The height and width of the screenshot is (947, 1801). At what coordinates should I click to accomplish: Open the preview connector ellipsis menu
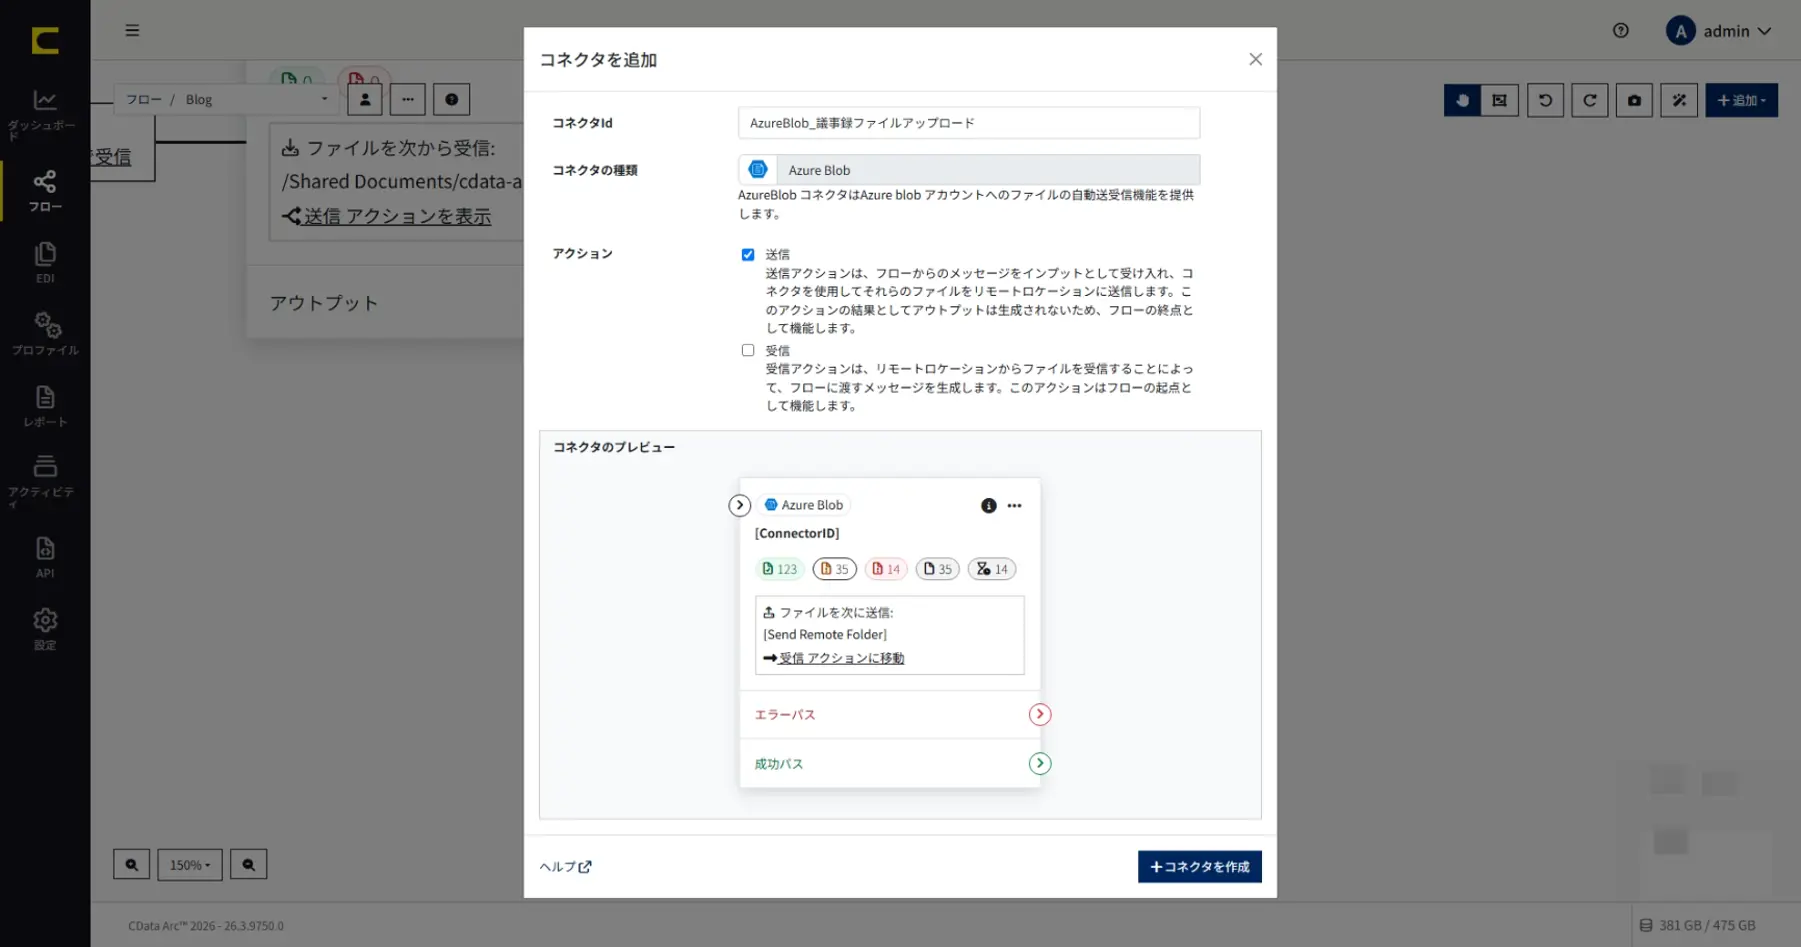pyautogui.click(x=1014, y=506)
